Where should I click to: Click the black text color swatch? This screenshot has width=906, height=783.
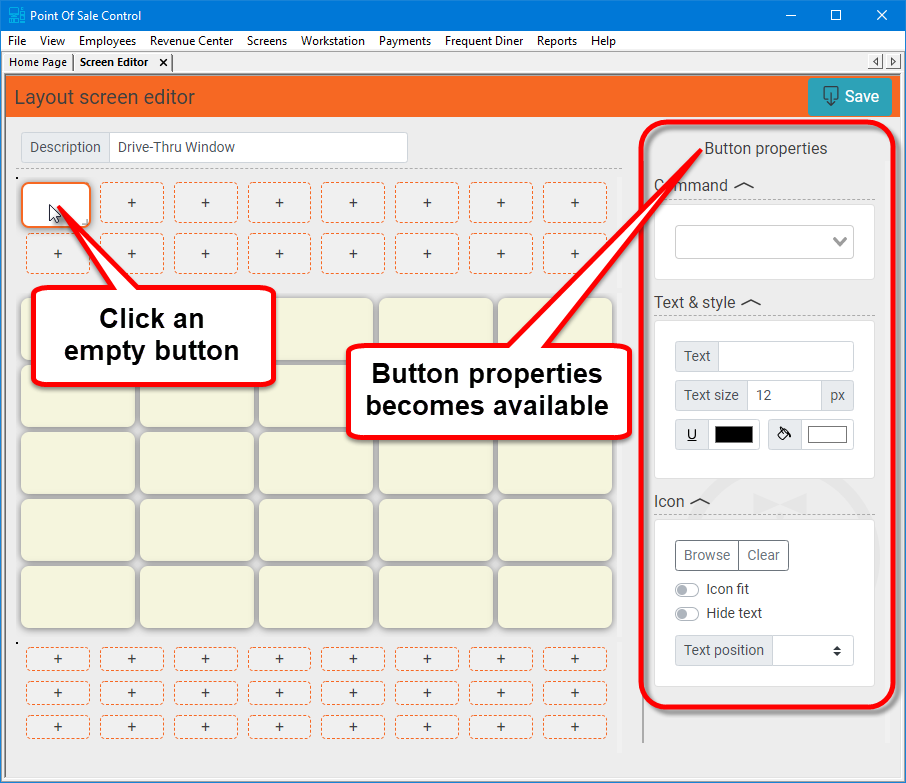click(x=734, y=435)
